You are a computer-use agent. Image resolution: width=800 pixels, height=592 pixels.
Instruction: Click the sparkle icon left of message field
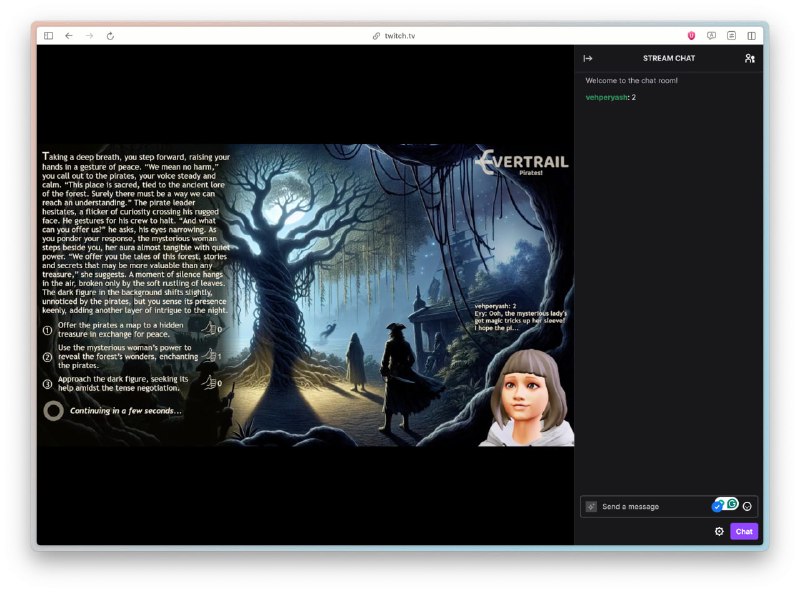591,507
